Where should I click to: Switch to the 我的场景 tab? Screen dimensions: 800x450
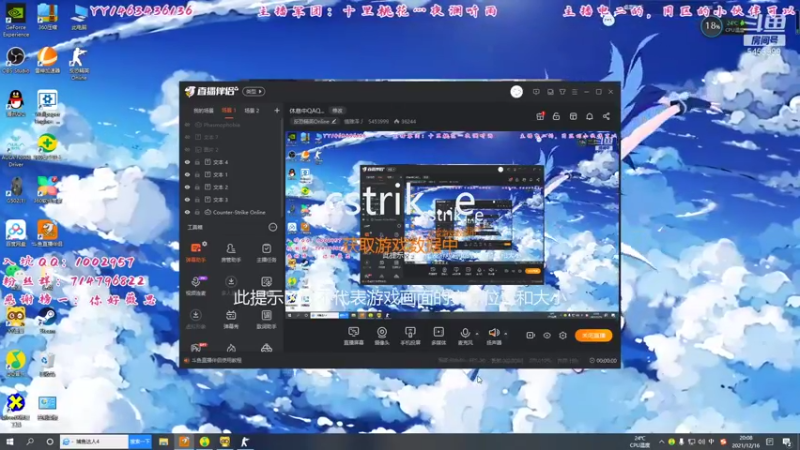pyautogui.click(x=203, y=111)
